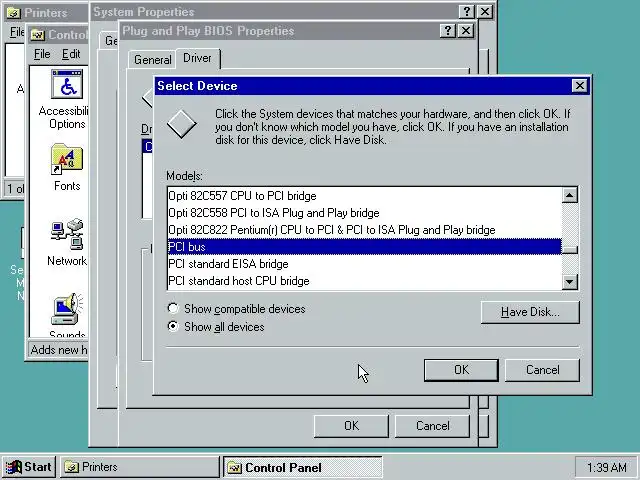Open the Network icon in Control Panel
Screen dimensions: 640x480
pyautogui.click(x=67, y=234)
